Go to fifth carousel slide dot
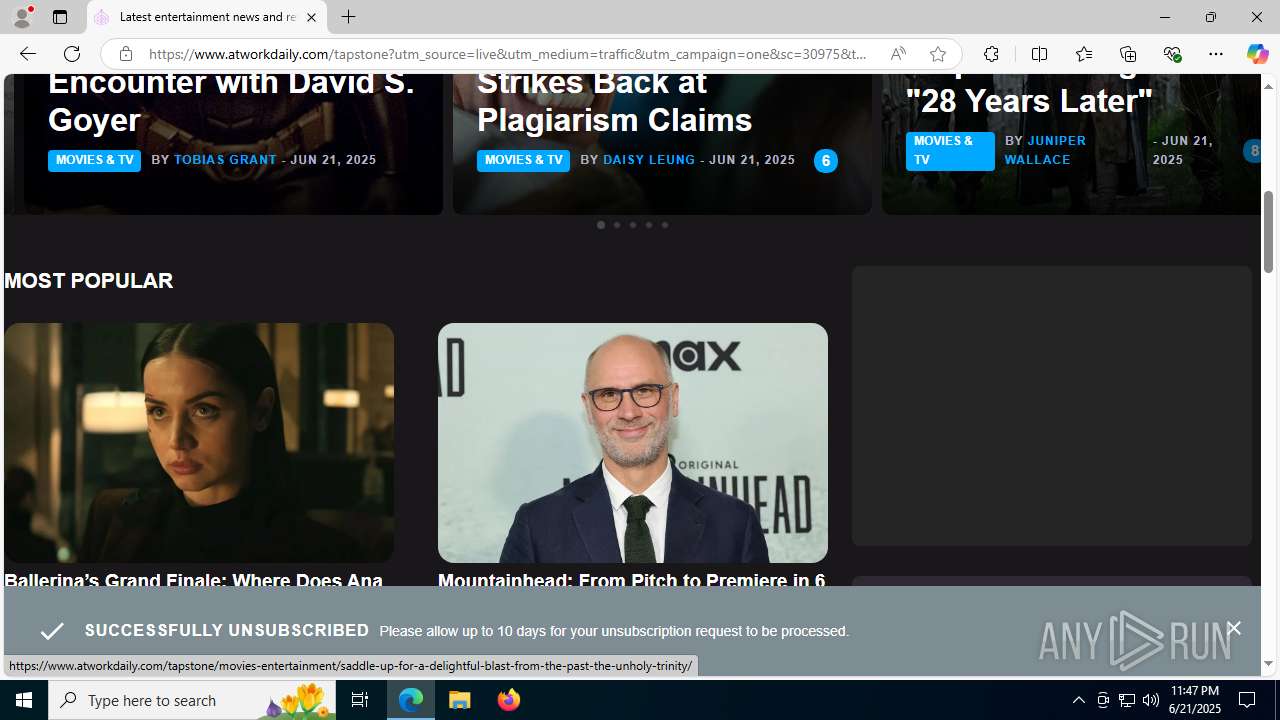 664,225
